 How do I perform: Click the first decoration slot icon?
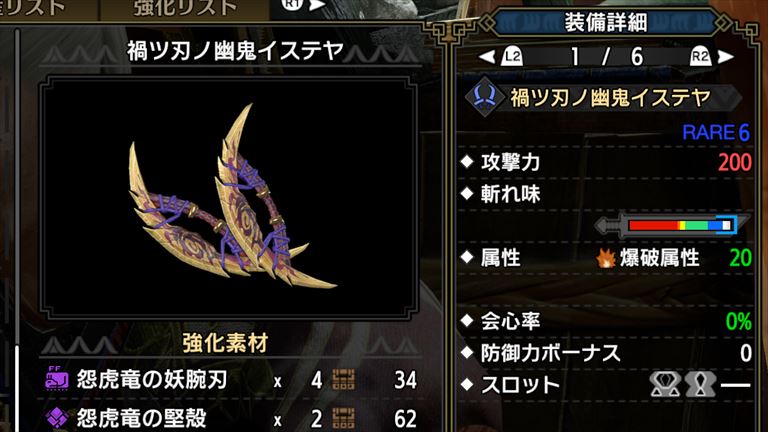(665, 384)
